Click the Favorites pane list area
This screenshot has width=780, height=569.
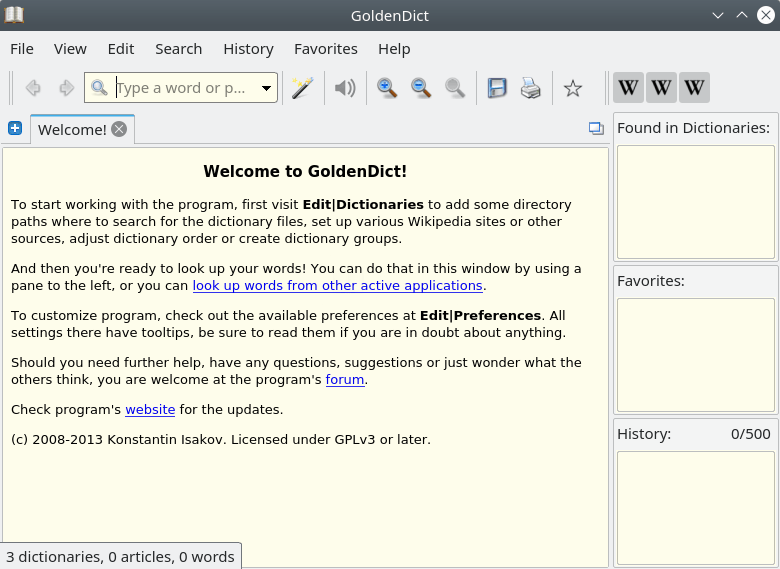(696, 355)
